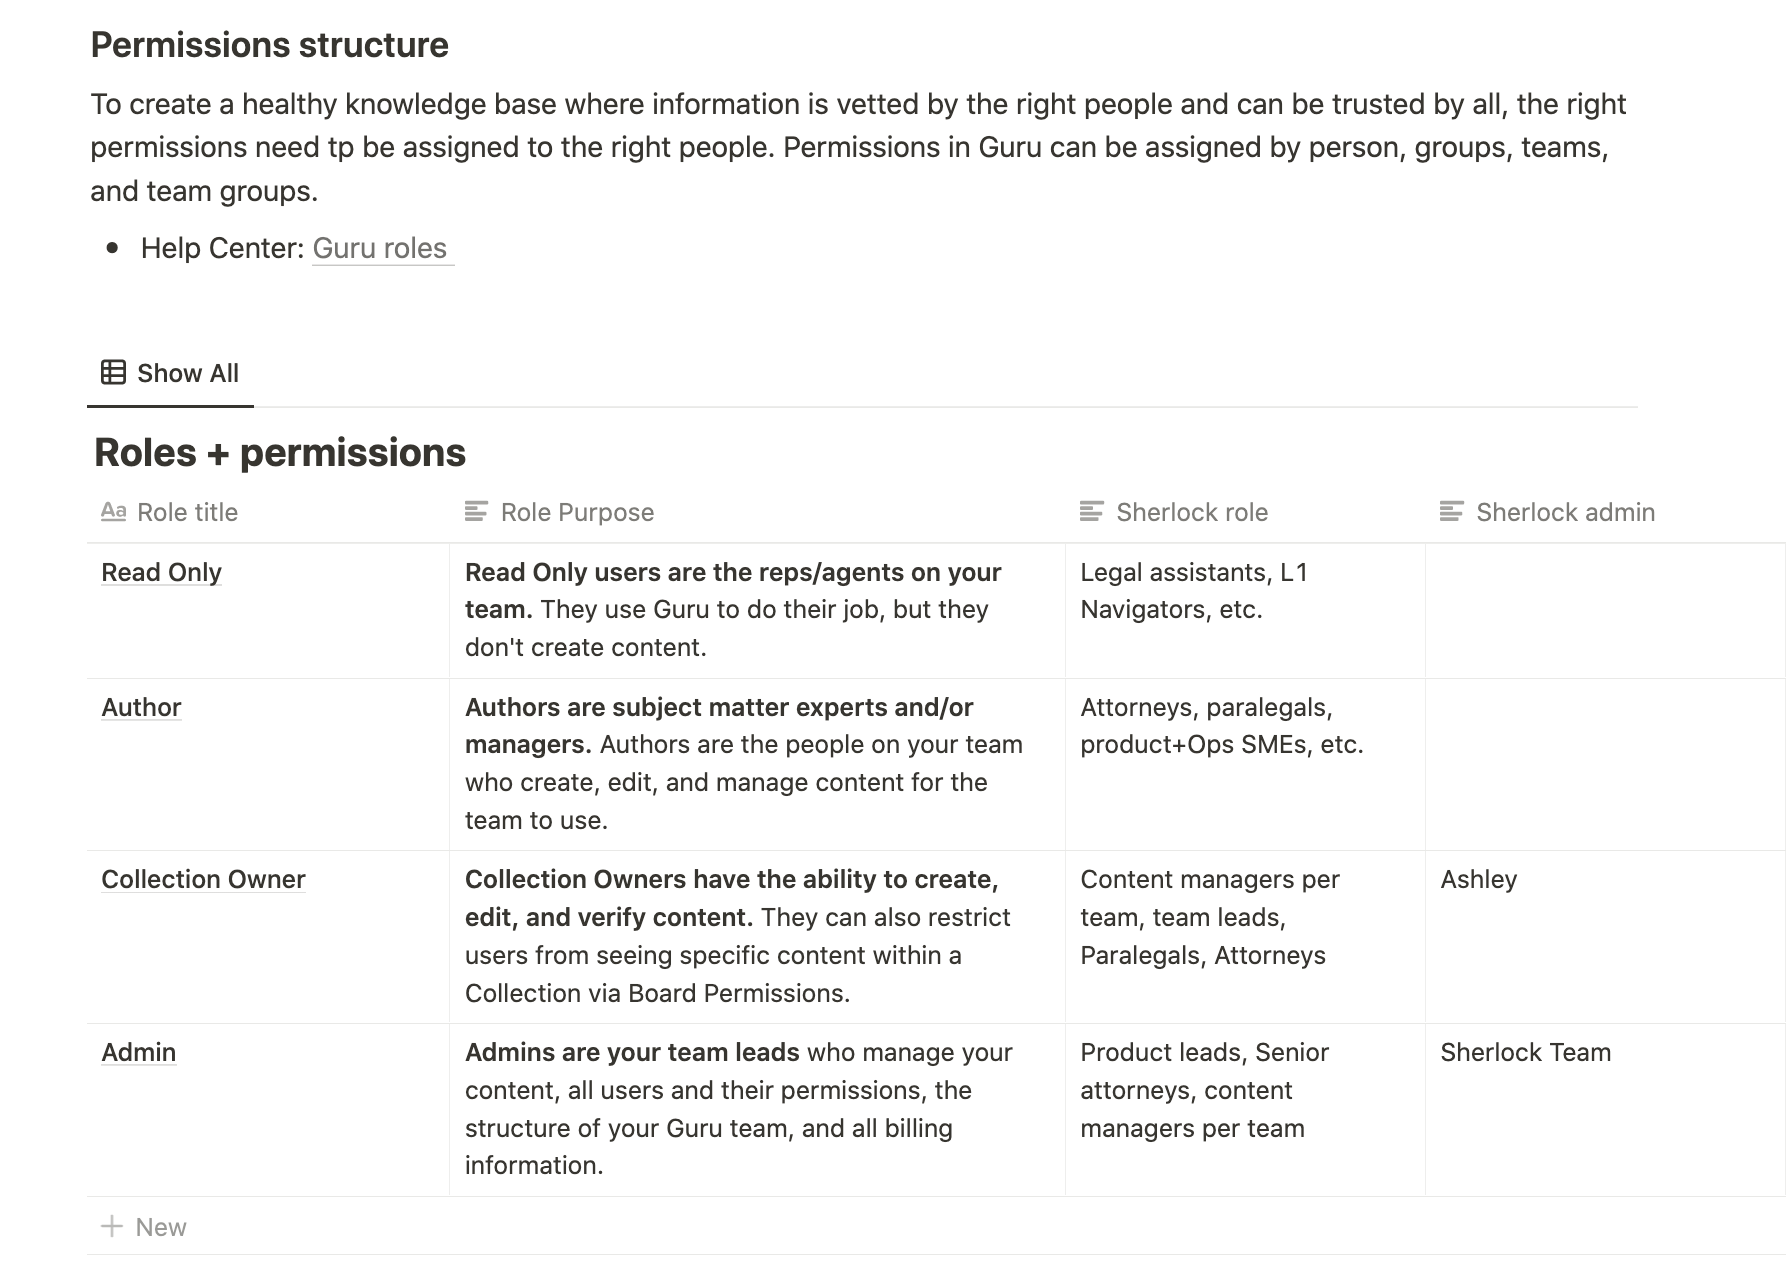Click the Sherlock admin column header

[1605, 512]
